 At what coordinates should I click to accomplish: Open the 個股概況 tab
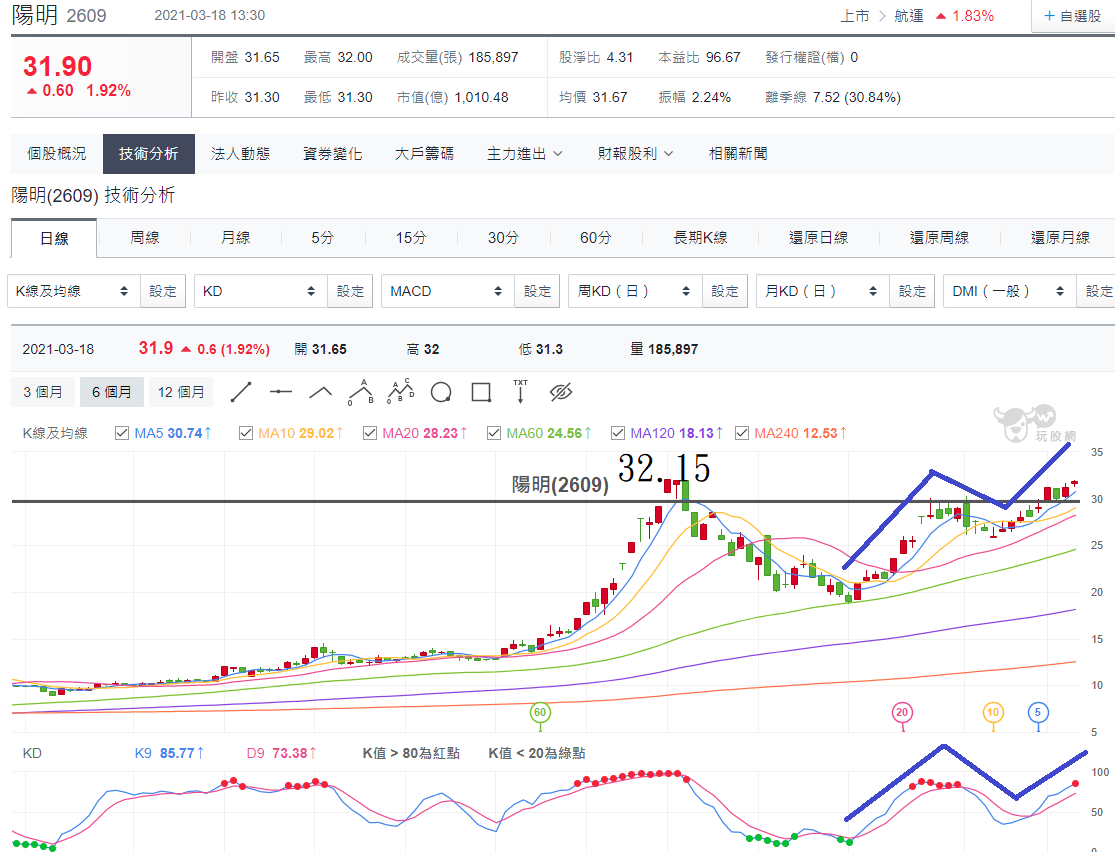[x=57, y=154]
